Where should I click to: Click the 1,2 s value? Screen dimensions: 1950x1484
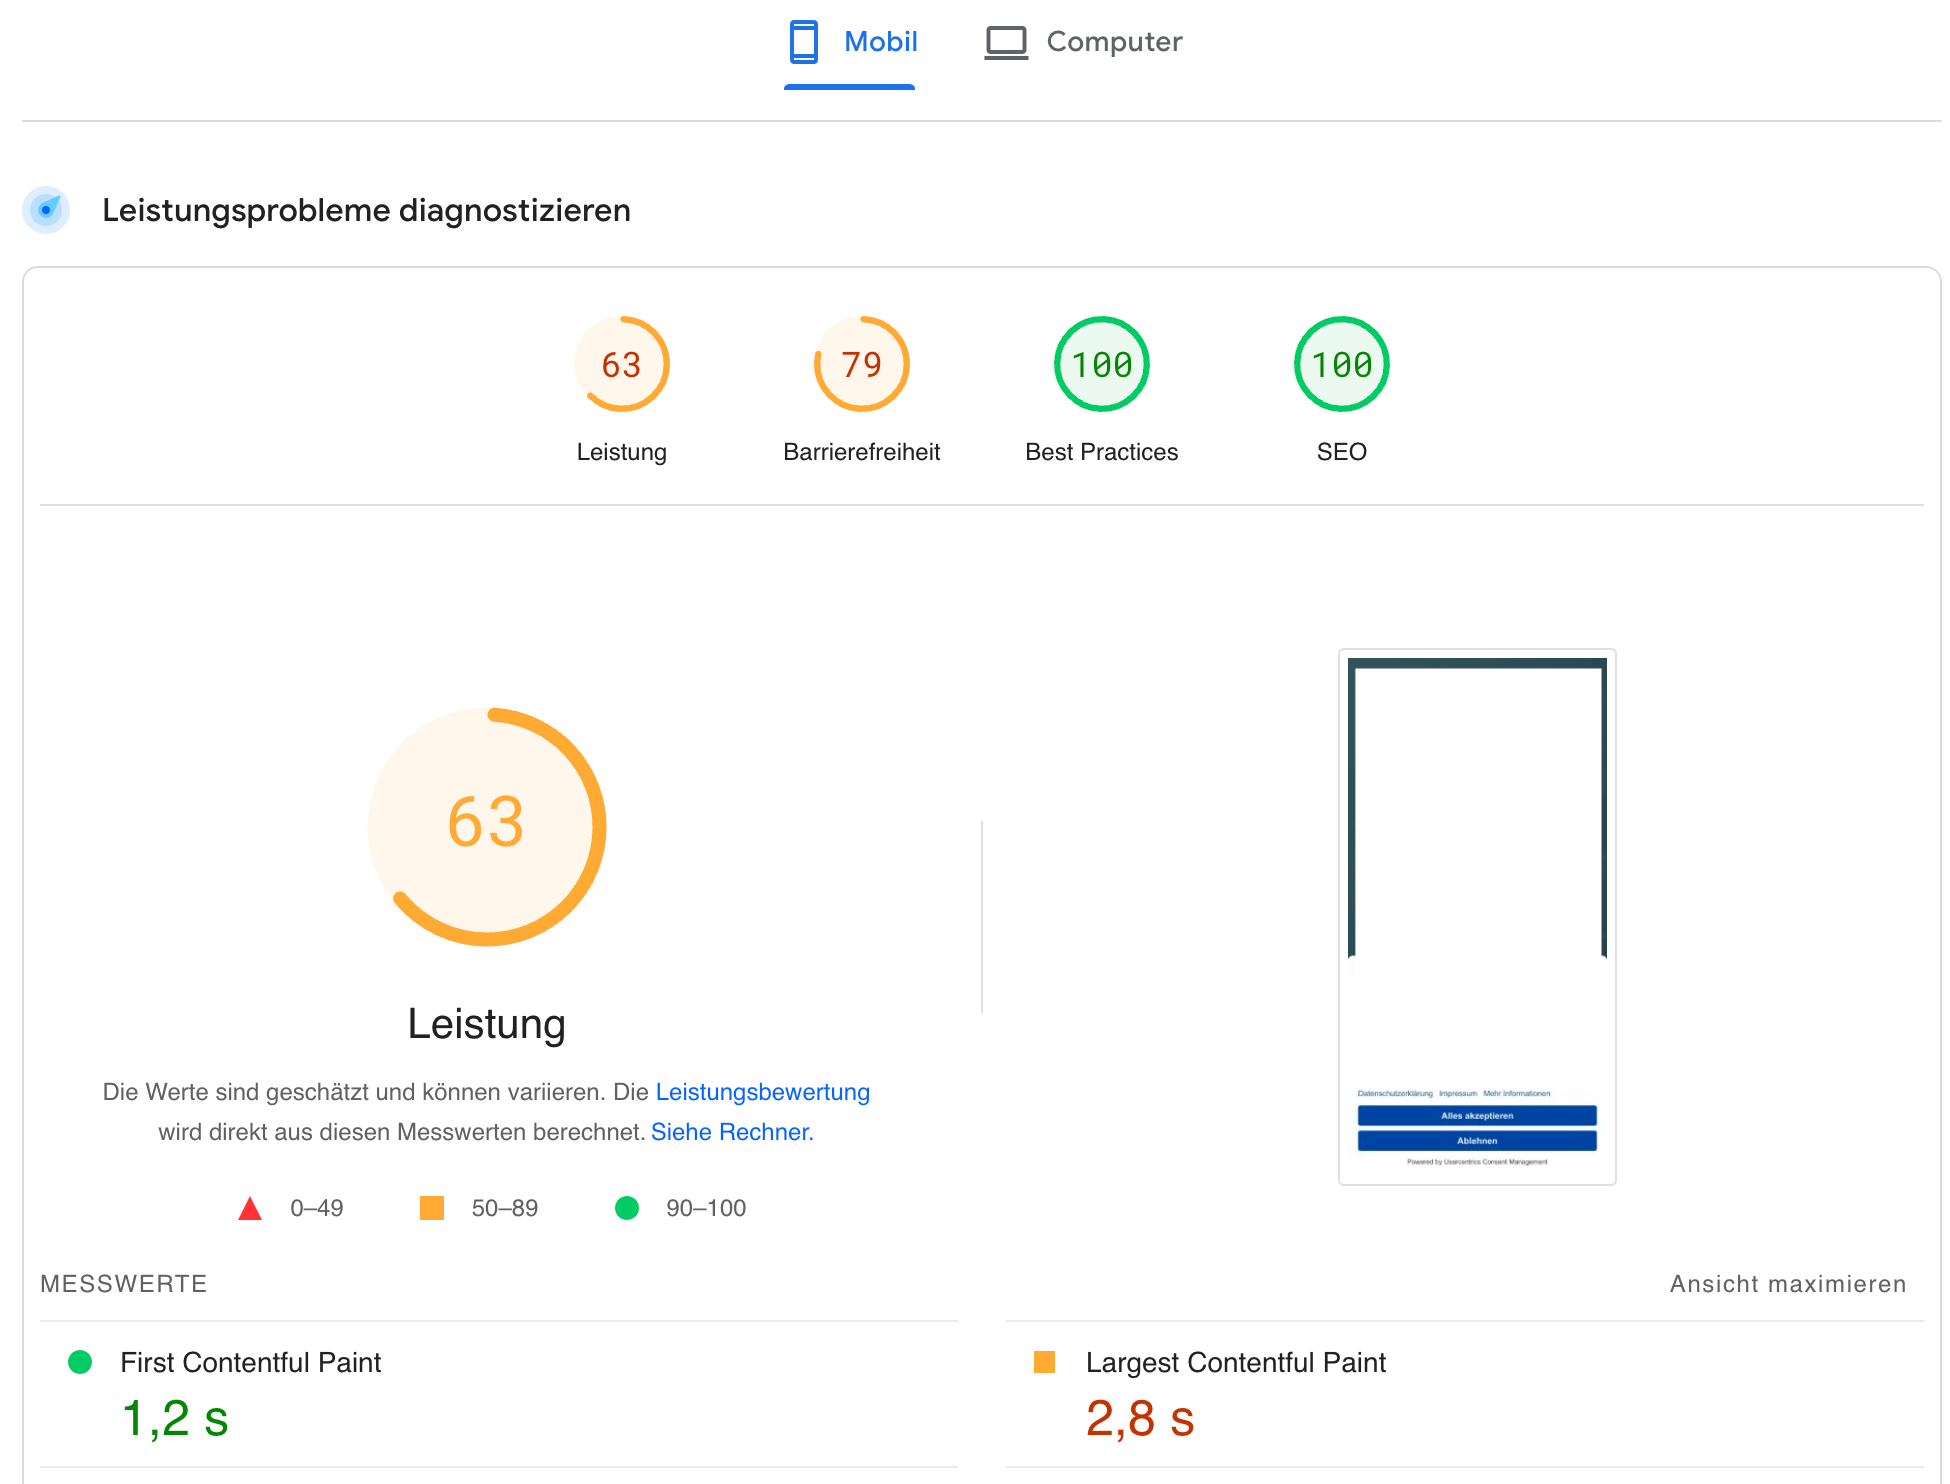click(175, 1418)
